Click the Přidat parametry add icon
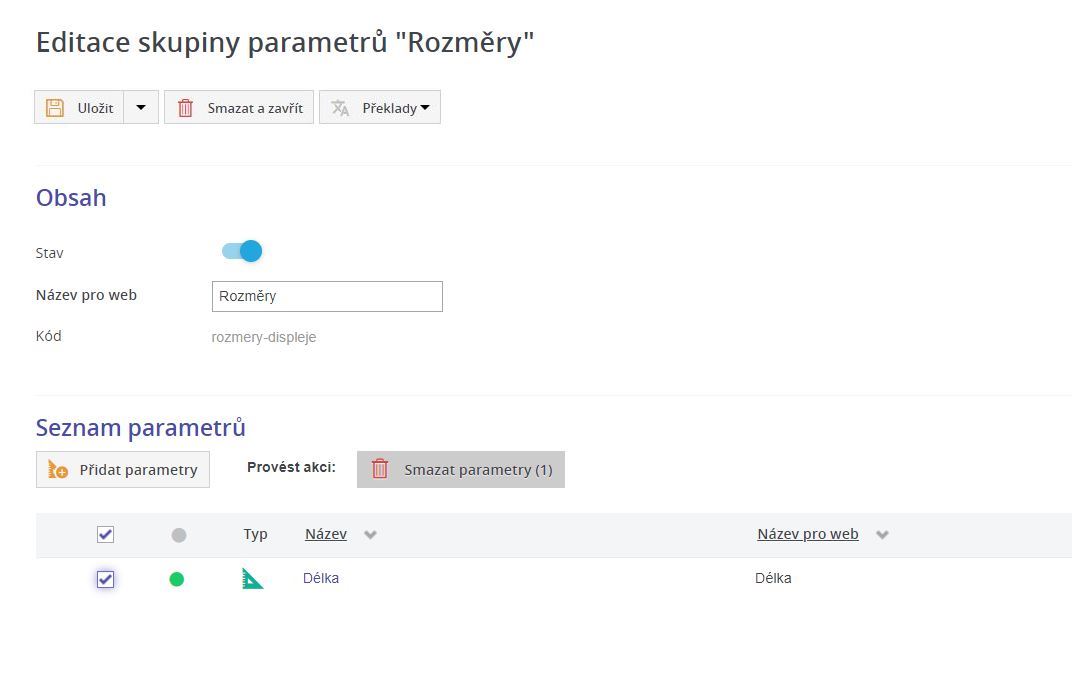Screen dimensions: 1072x694 [58, 470]
